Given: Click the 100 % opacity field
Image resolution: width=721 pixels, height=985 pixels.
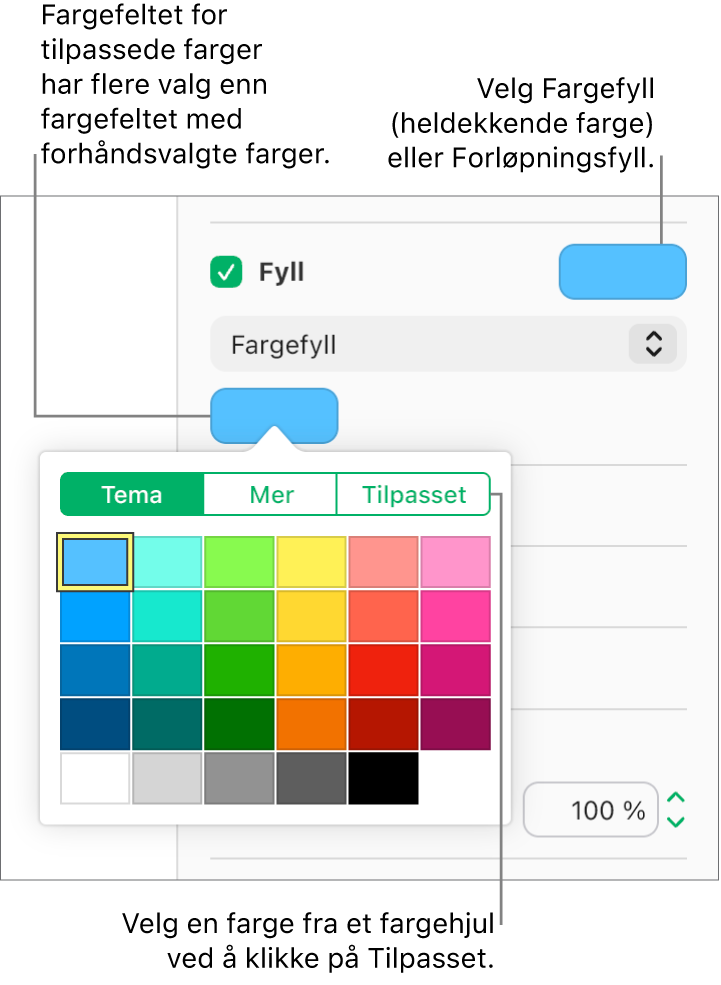Looking at the screenshot, I should (x=590, y=810).
